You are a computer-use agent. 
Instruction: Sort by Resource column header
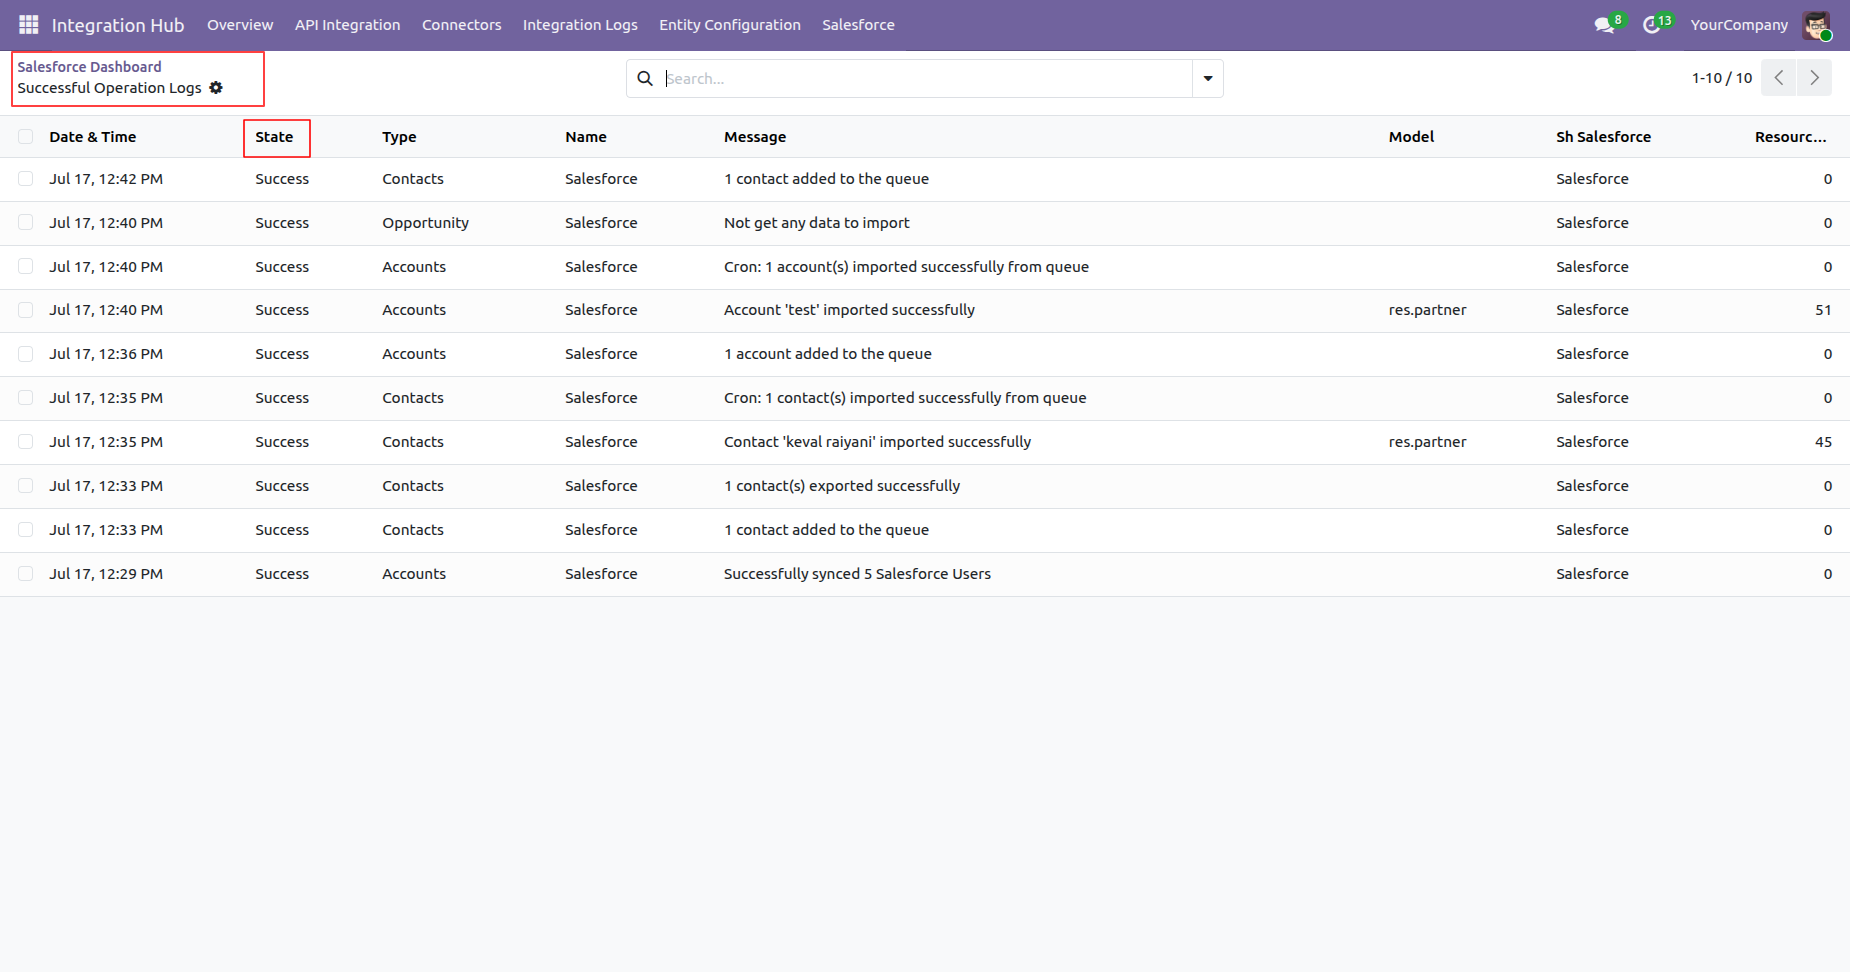point(1790,137)
